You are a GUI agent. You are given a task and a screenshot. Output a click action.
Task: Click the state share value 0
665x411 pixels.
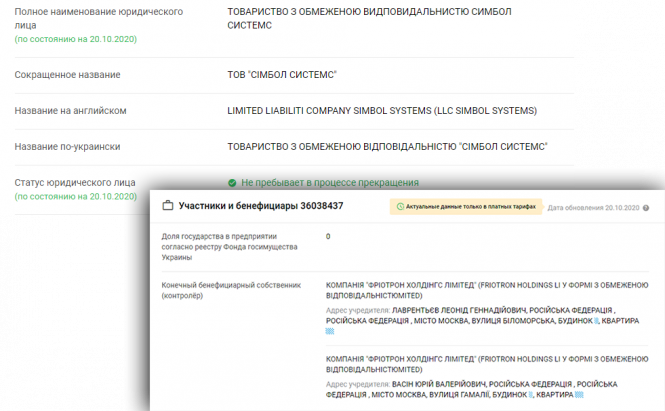coord(328,236)
